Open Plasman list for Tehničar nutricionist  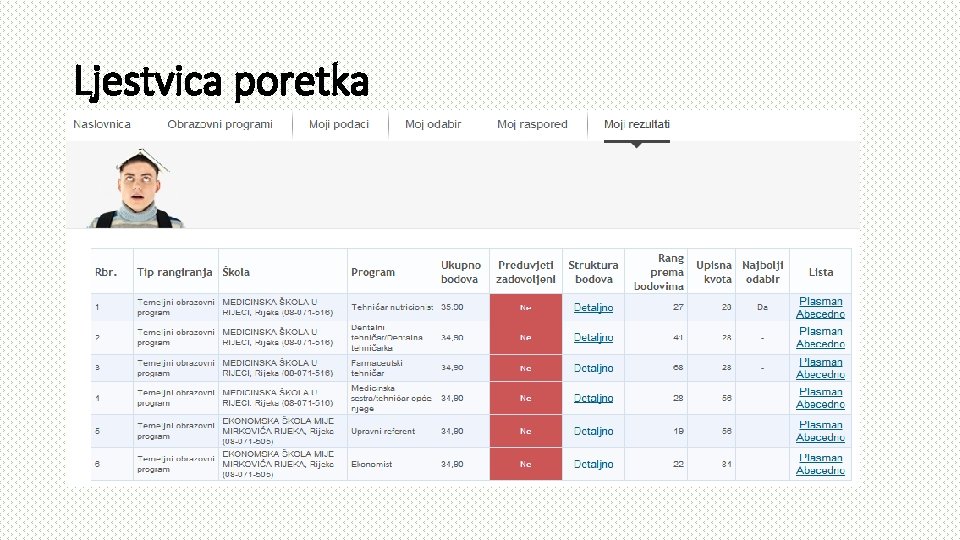820,301
